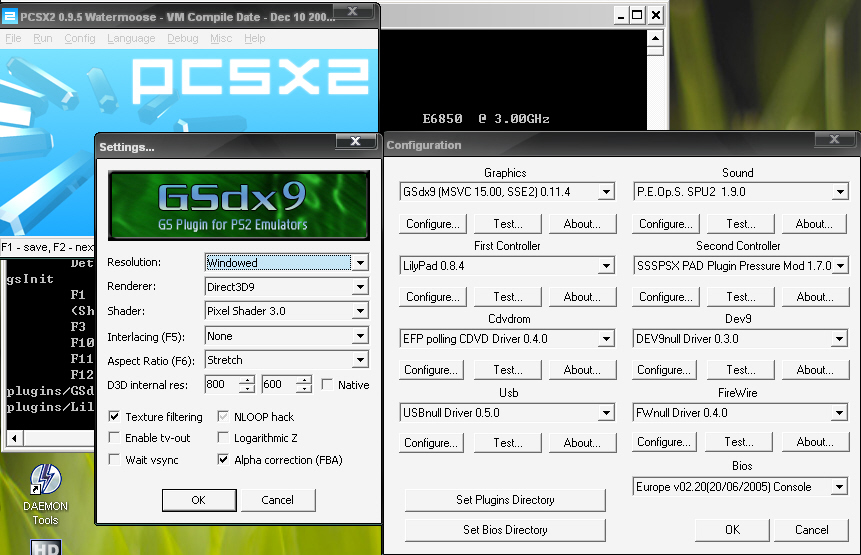
Task: Open the Renderer Direct3D9 dropdown
Action: pos(360,287)
